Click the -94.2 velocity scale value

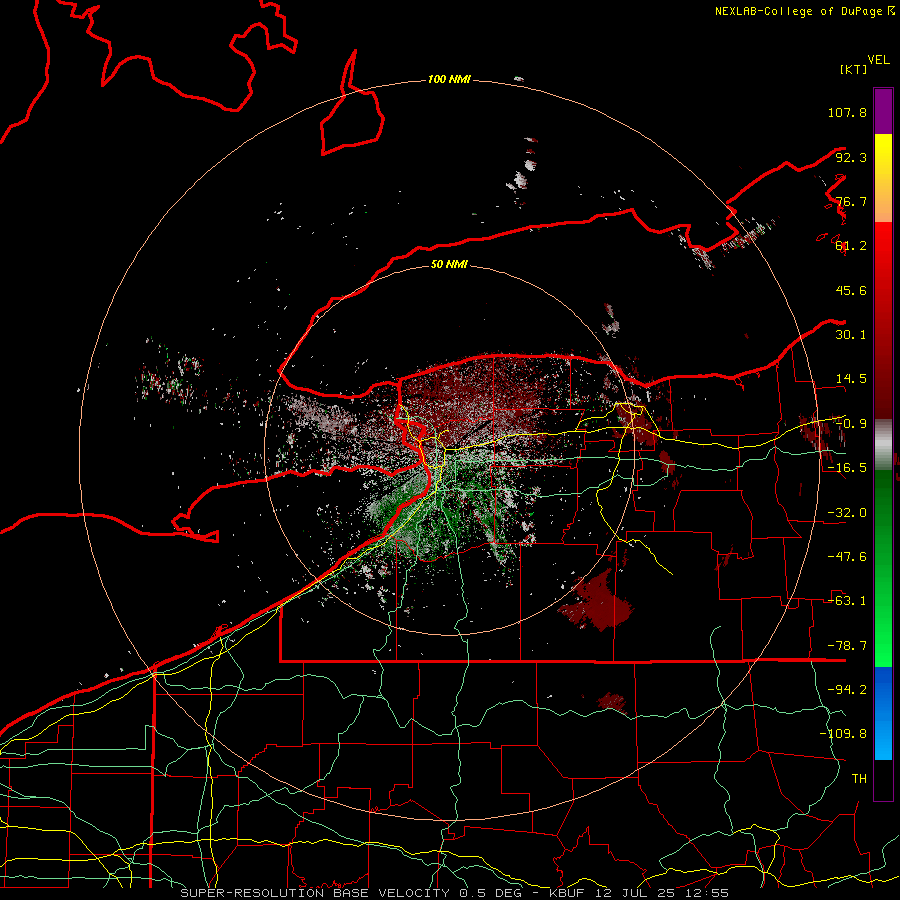847,690
